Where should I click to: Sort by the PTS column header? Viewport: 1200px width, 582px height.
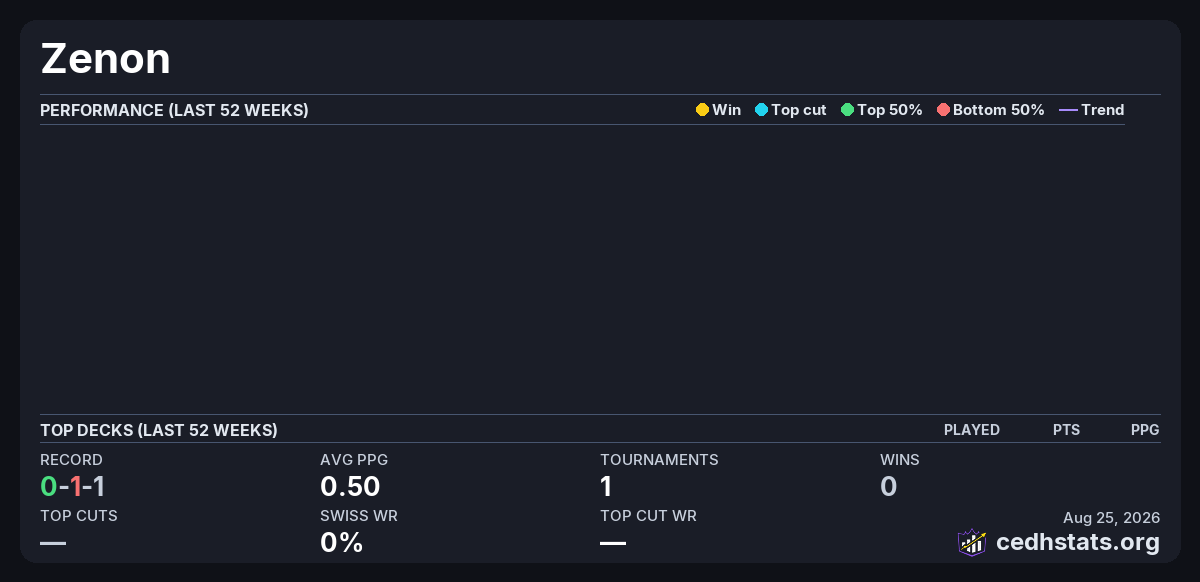click(x=1066, y=430)
